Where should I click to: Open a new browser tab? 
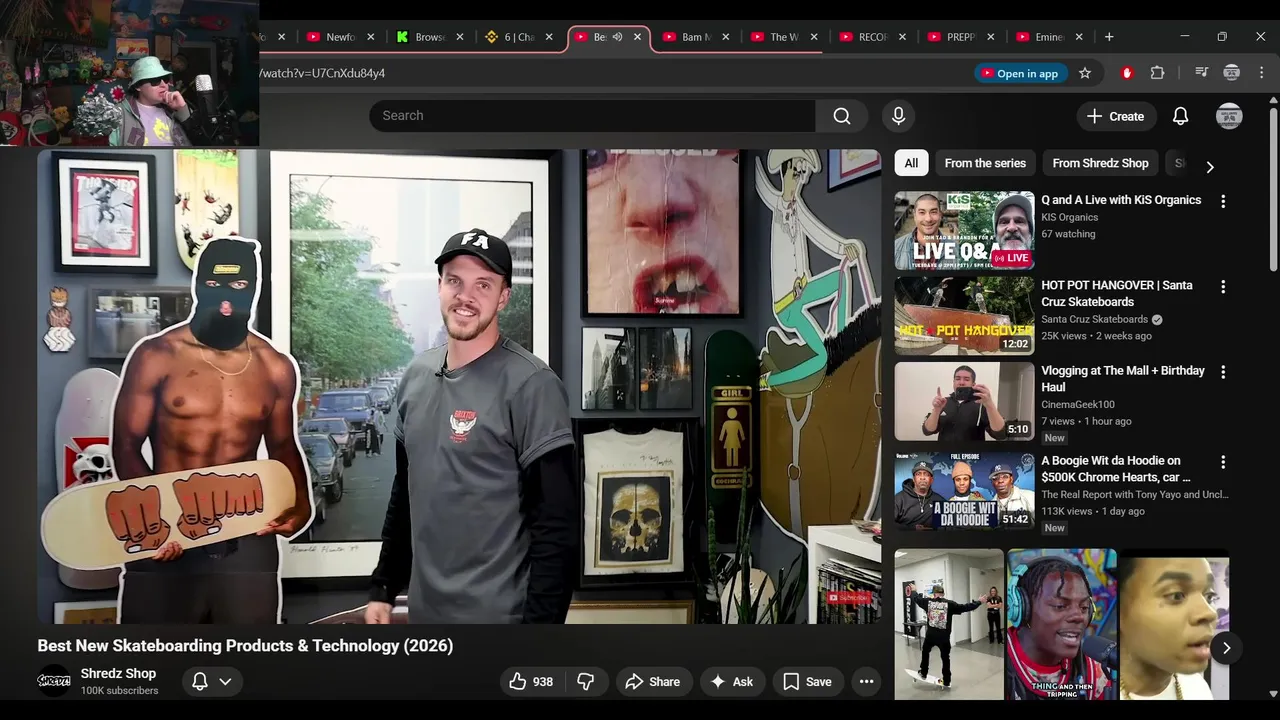1108,37
